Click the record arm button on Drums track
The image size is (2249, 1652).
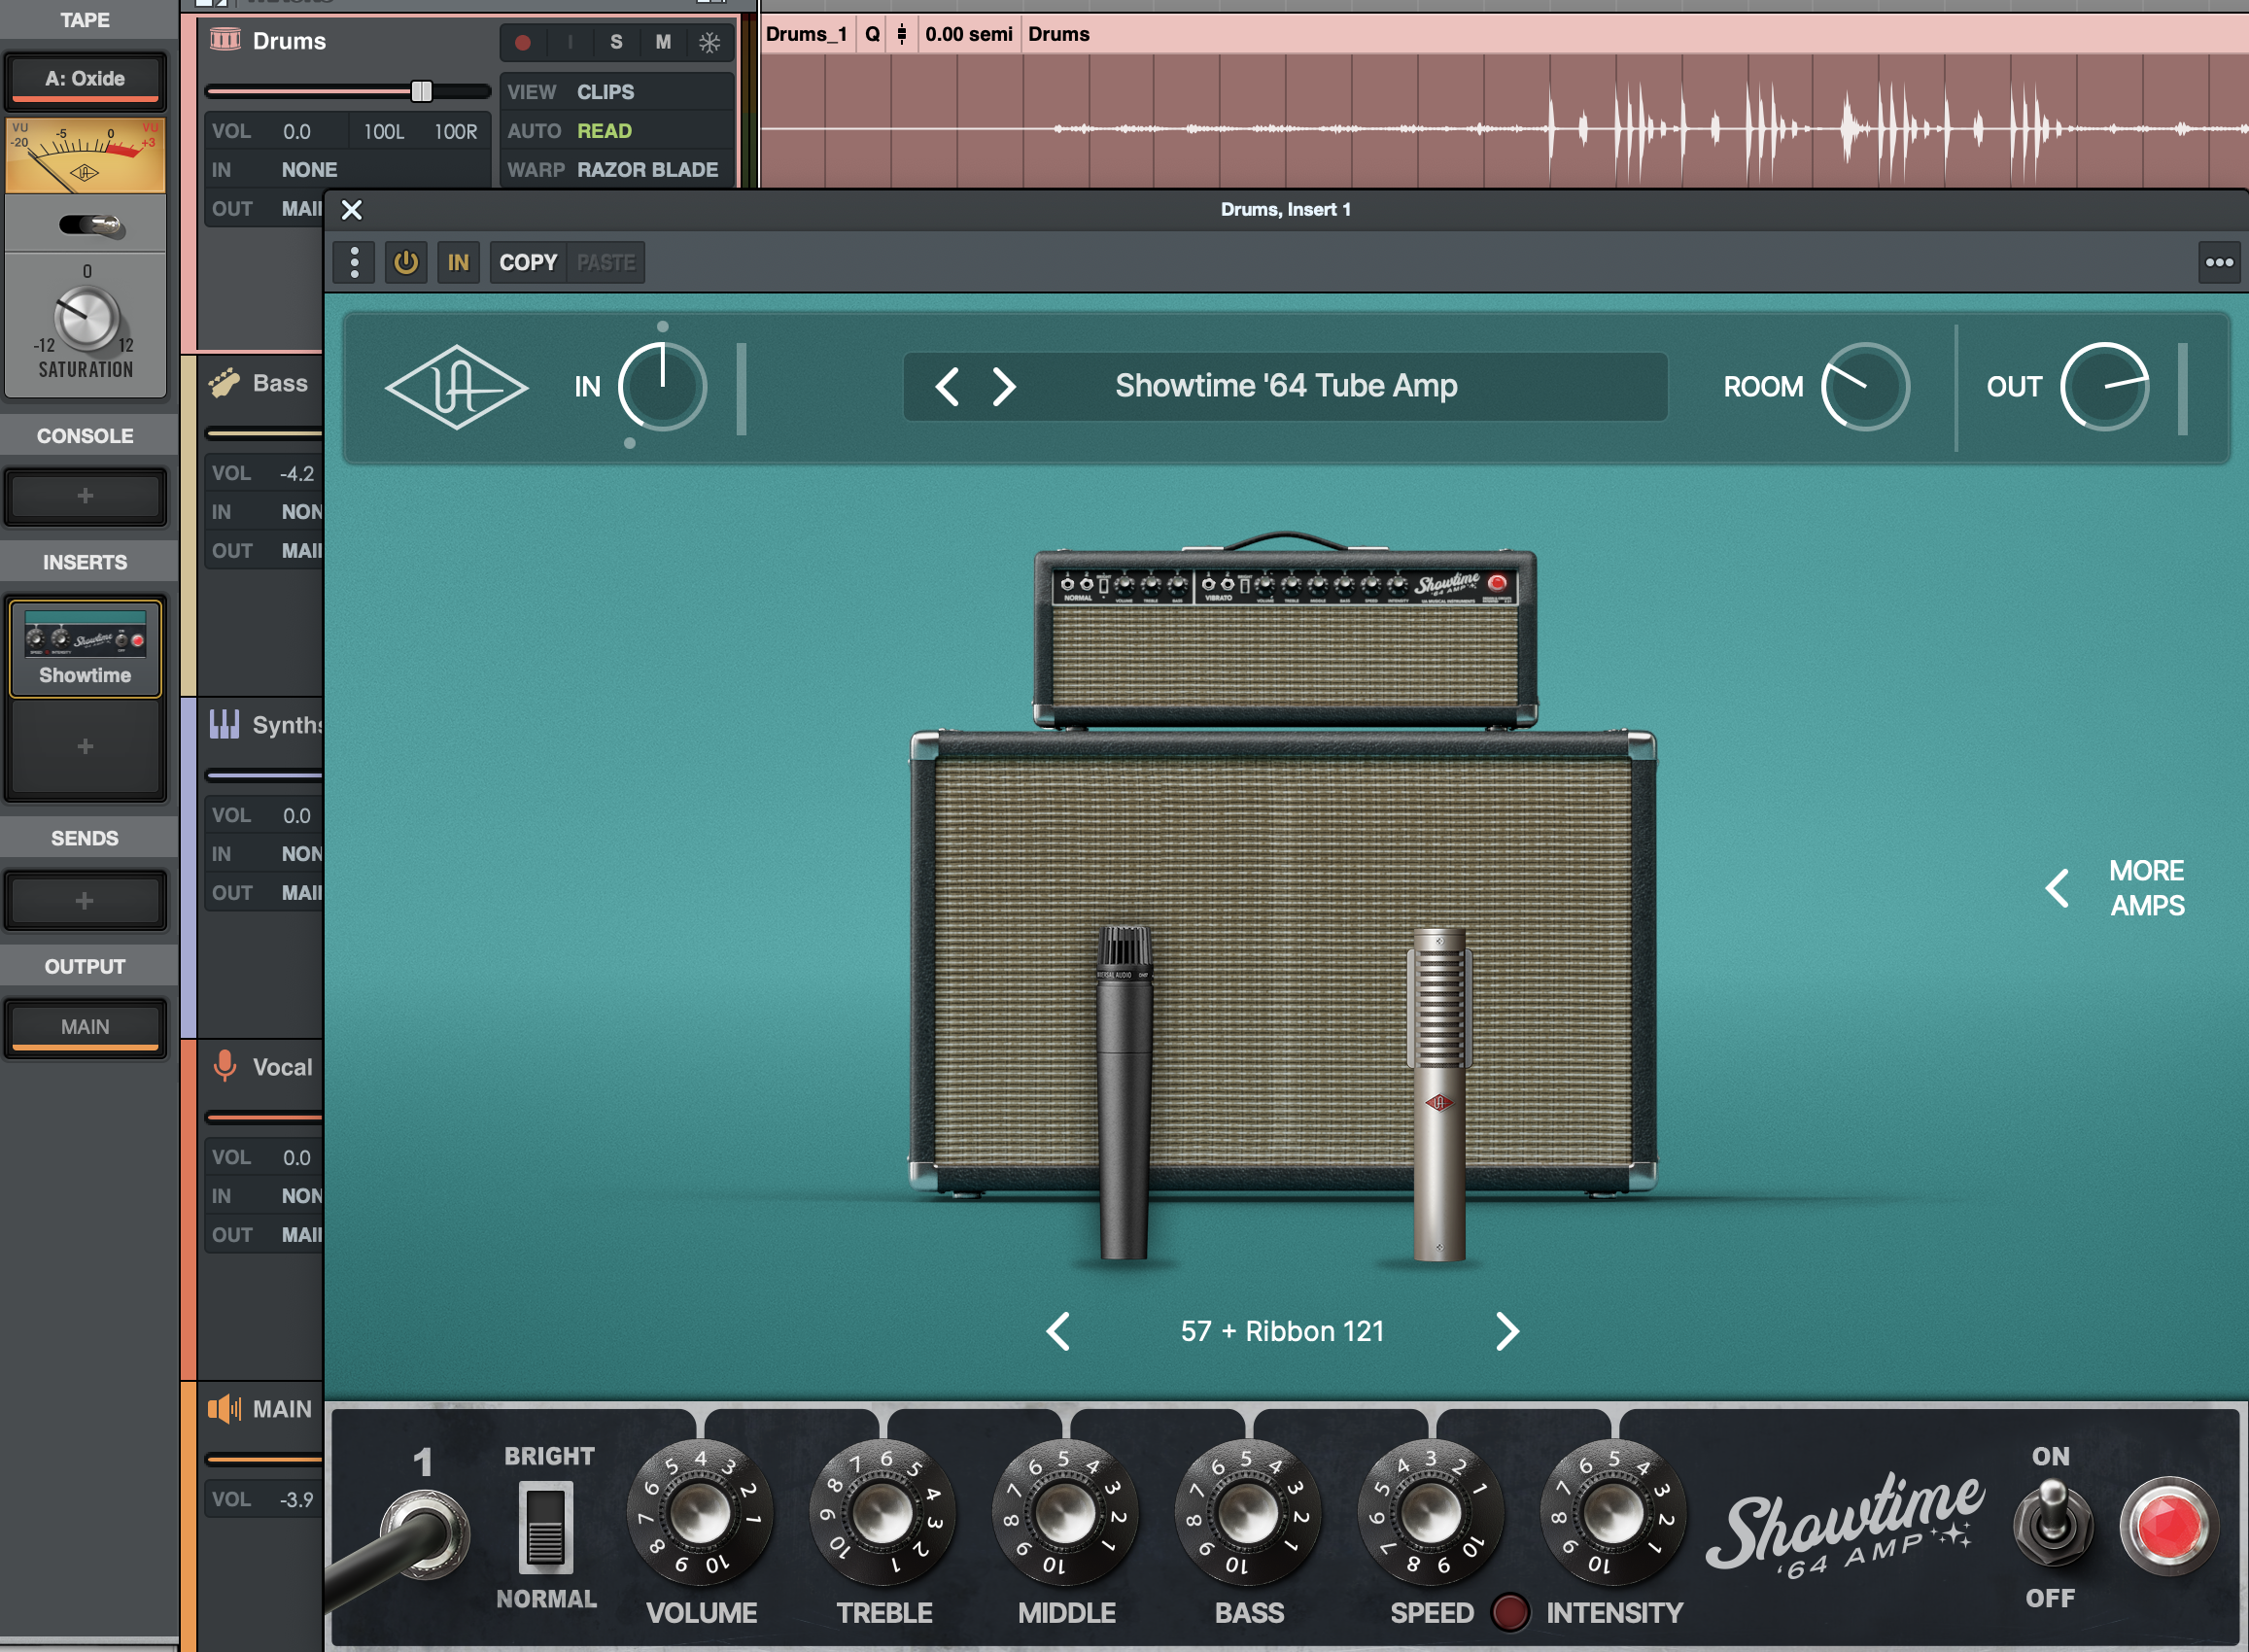click(x=522, y=42)
